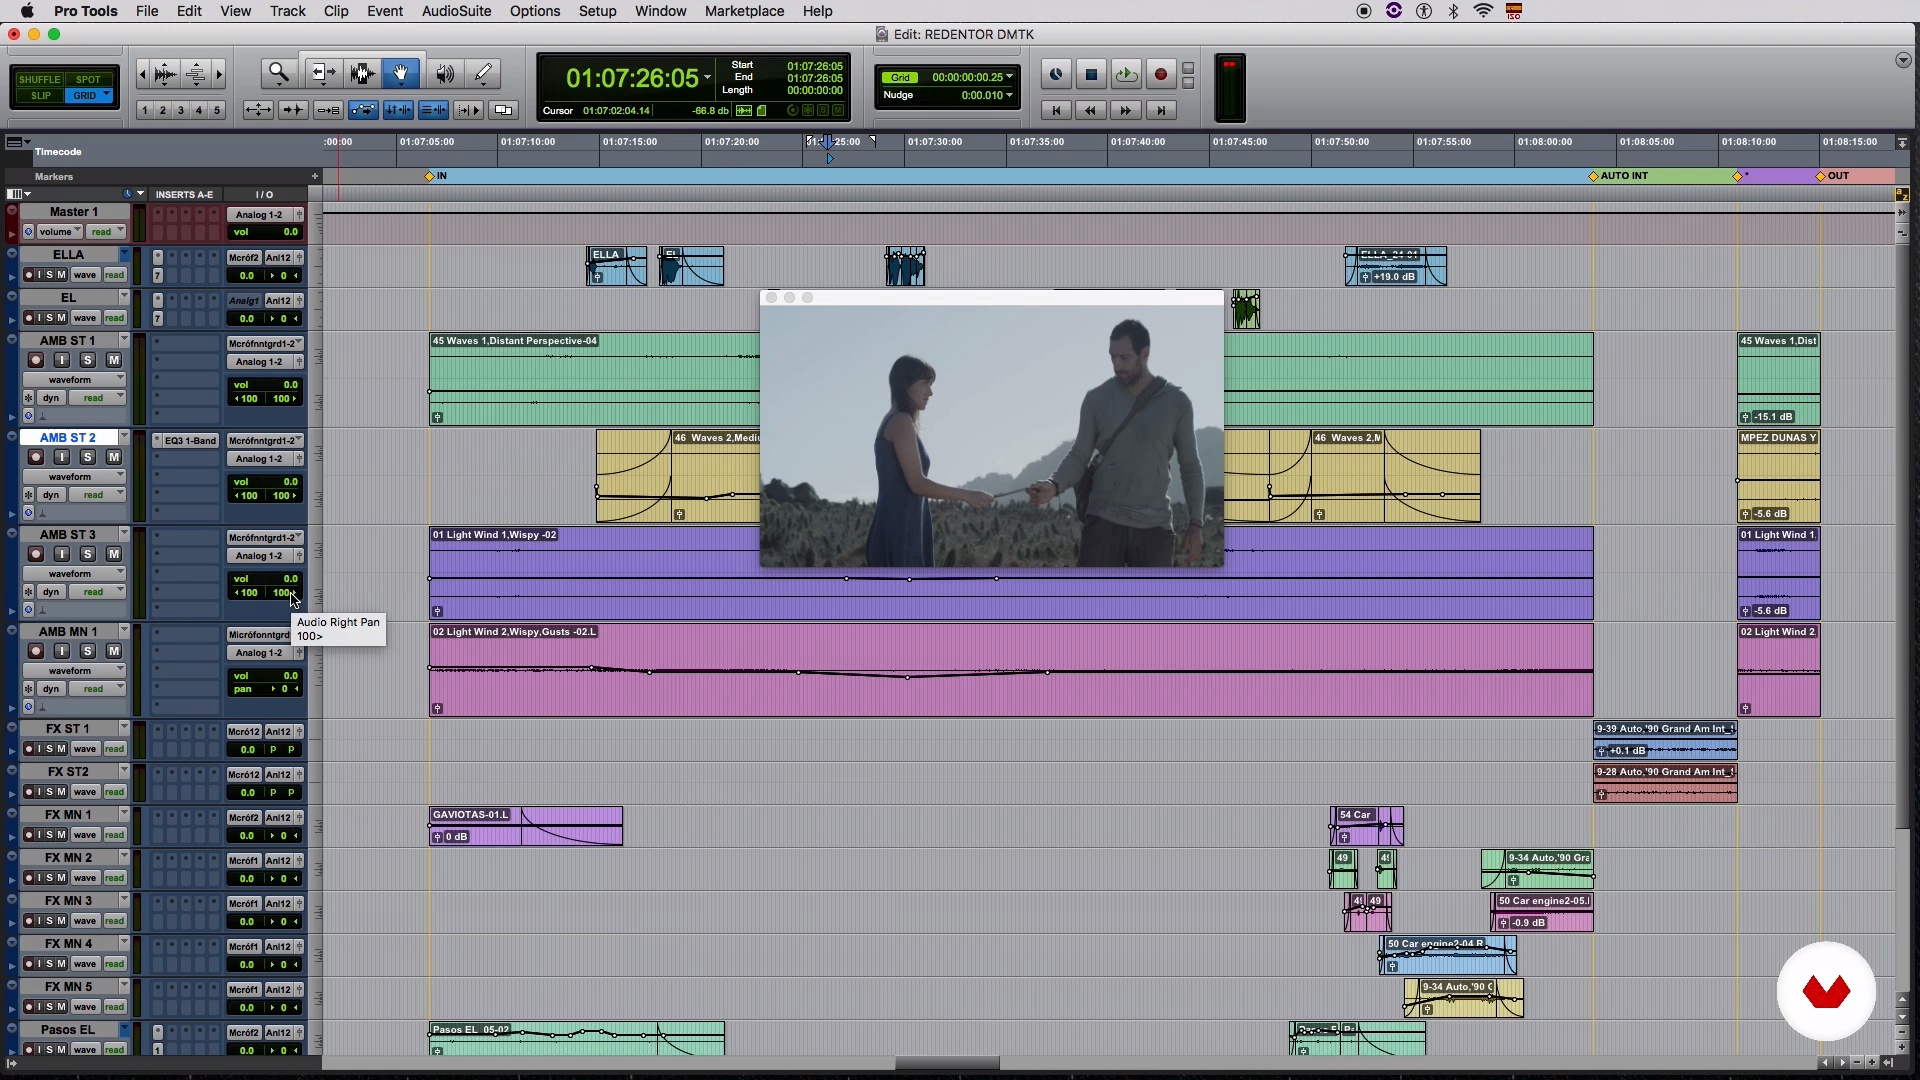Open Master 1 volume view dropdown
Screen dimensions: 1920x1080
[x=60, y=232]
